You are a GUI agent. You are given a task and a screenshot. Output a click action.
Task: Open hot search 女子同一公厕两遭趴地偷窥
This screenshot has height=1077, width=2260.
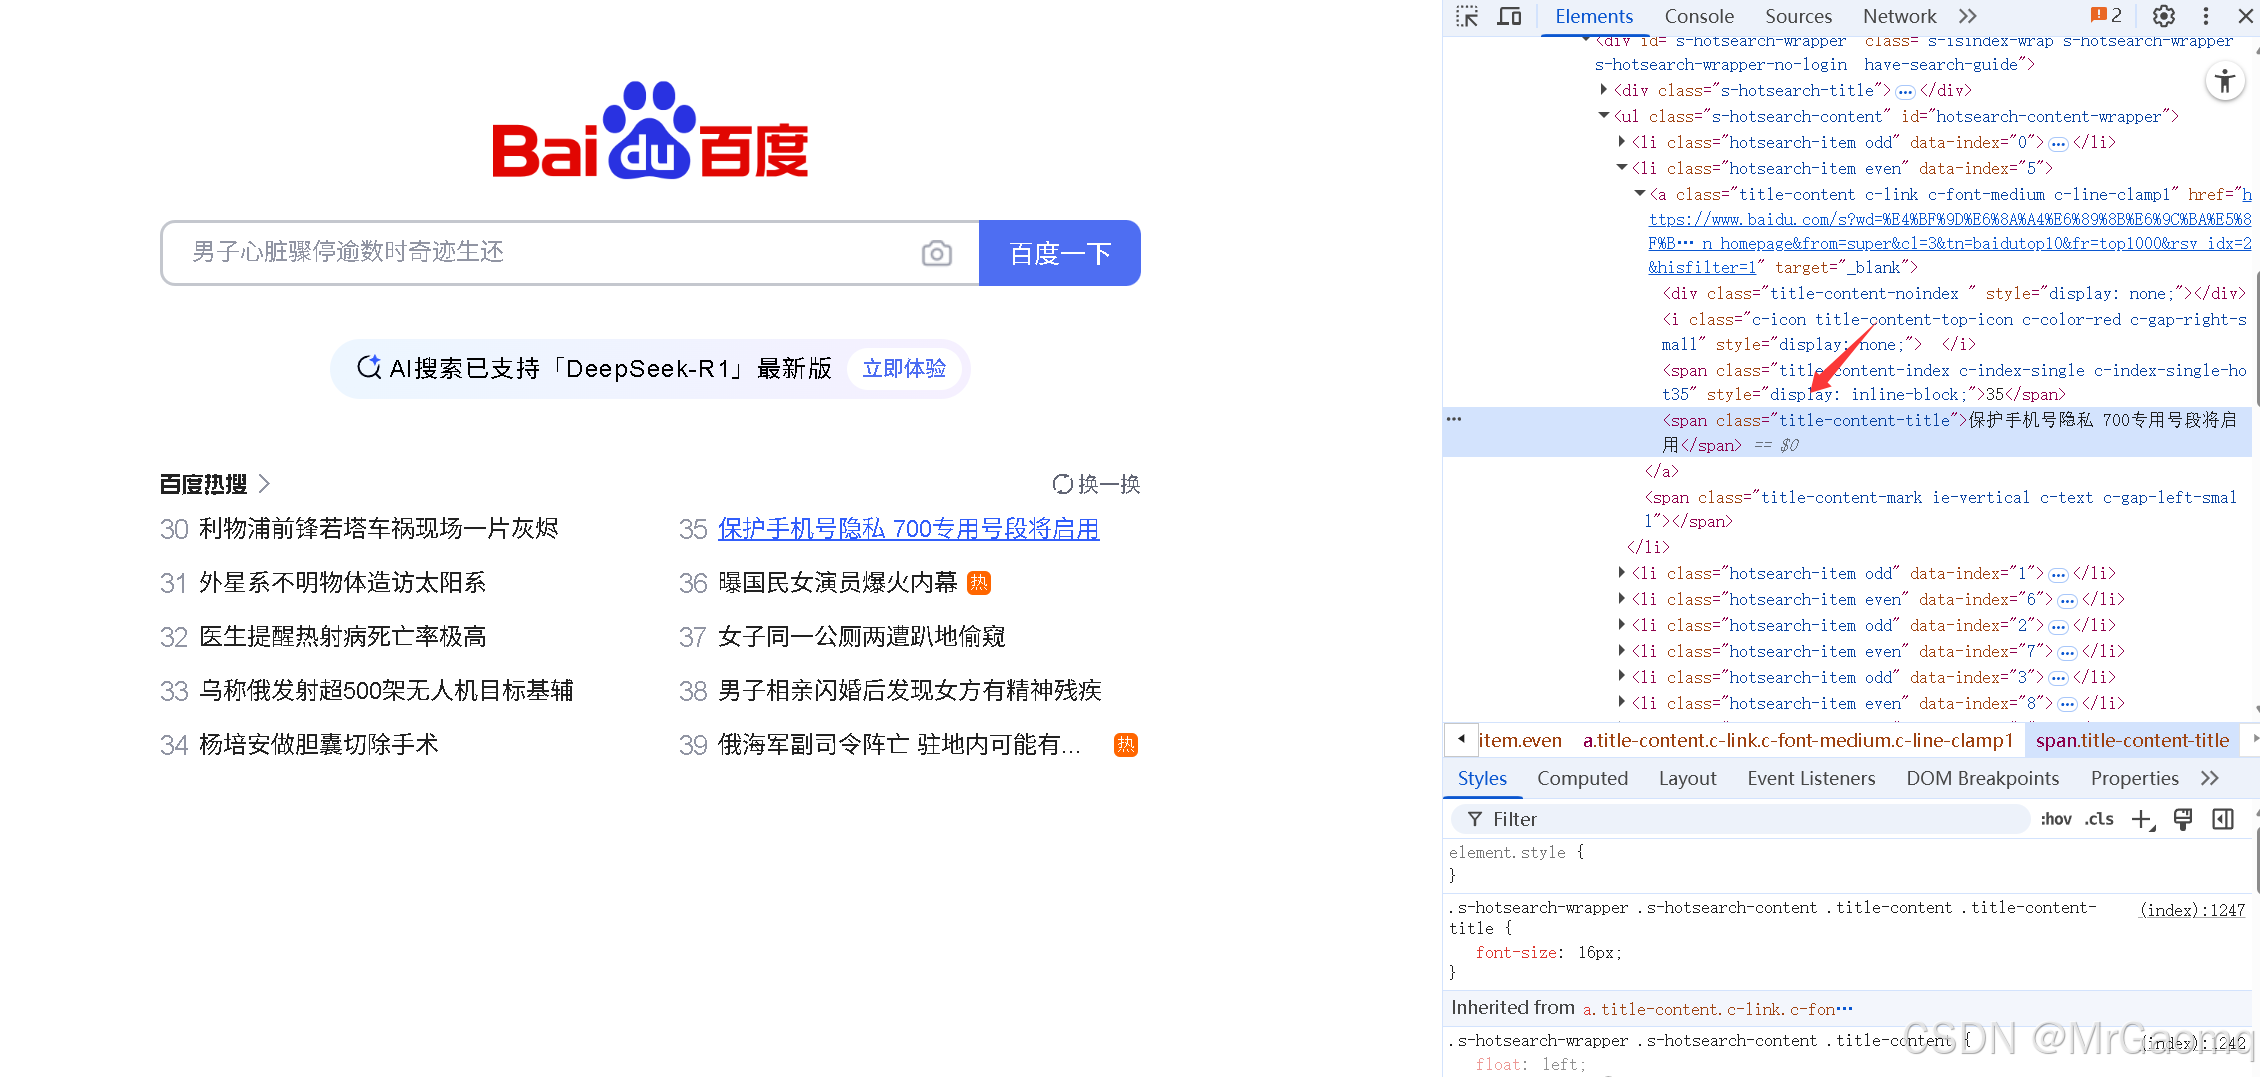tap(861, 637)
